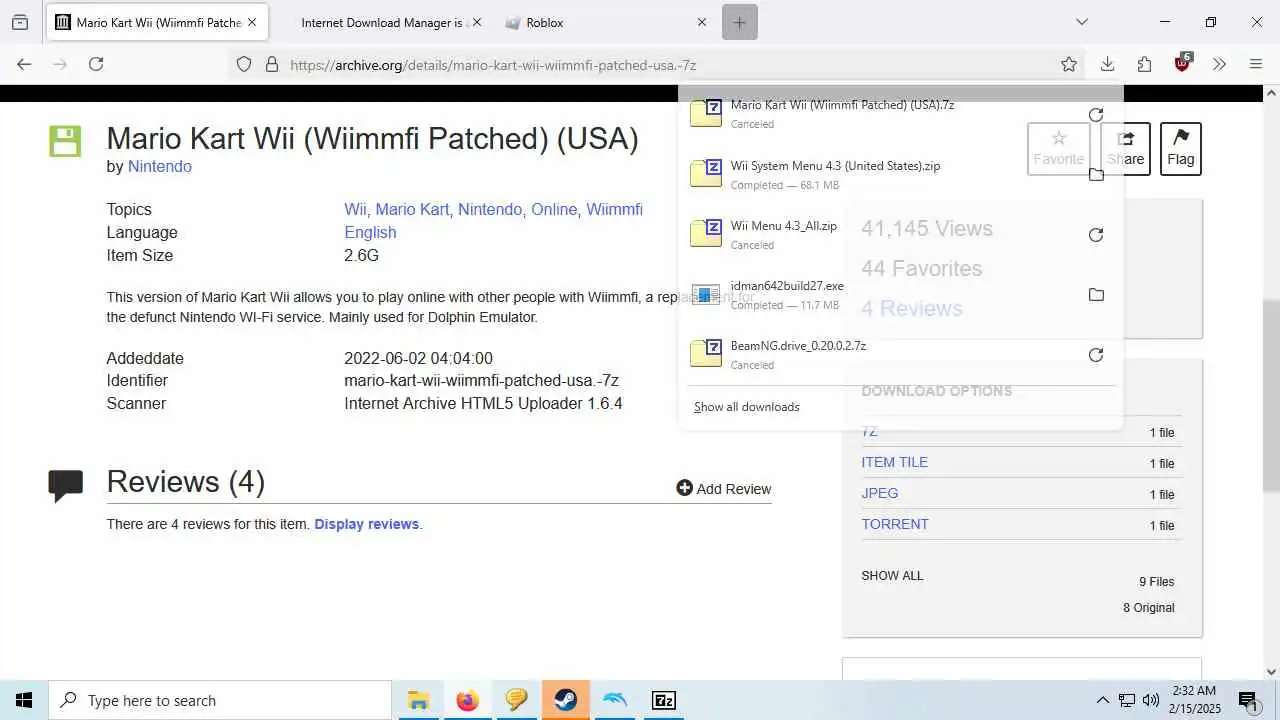Retry the Mario Kart Wii 7z download
1280x720 pixels.
(x=1096, y=115)
